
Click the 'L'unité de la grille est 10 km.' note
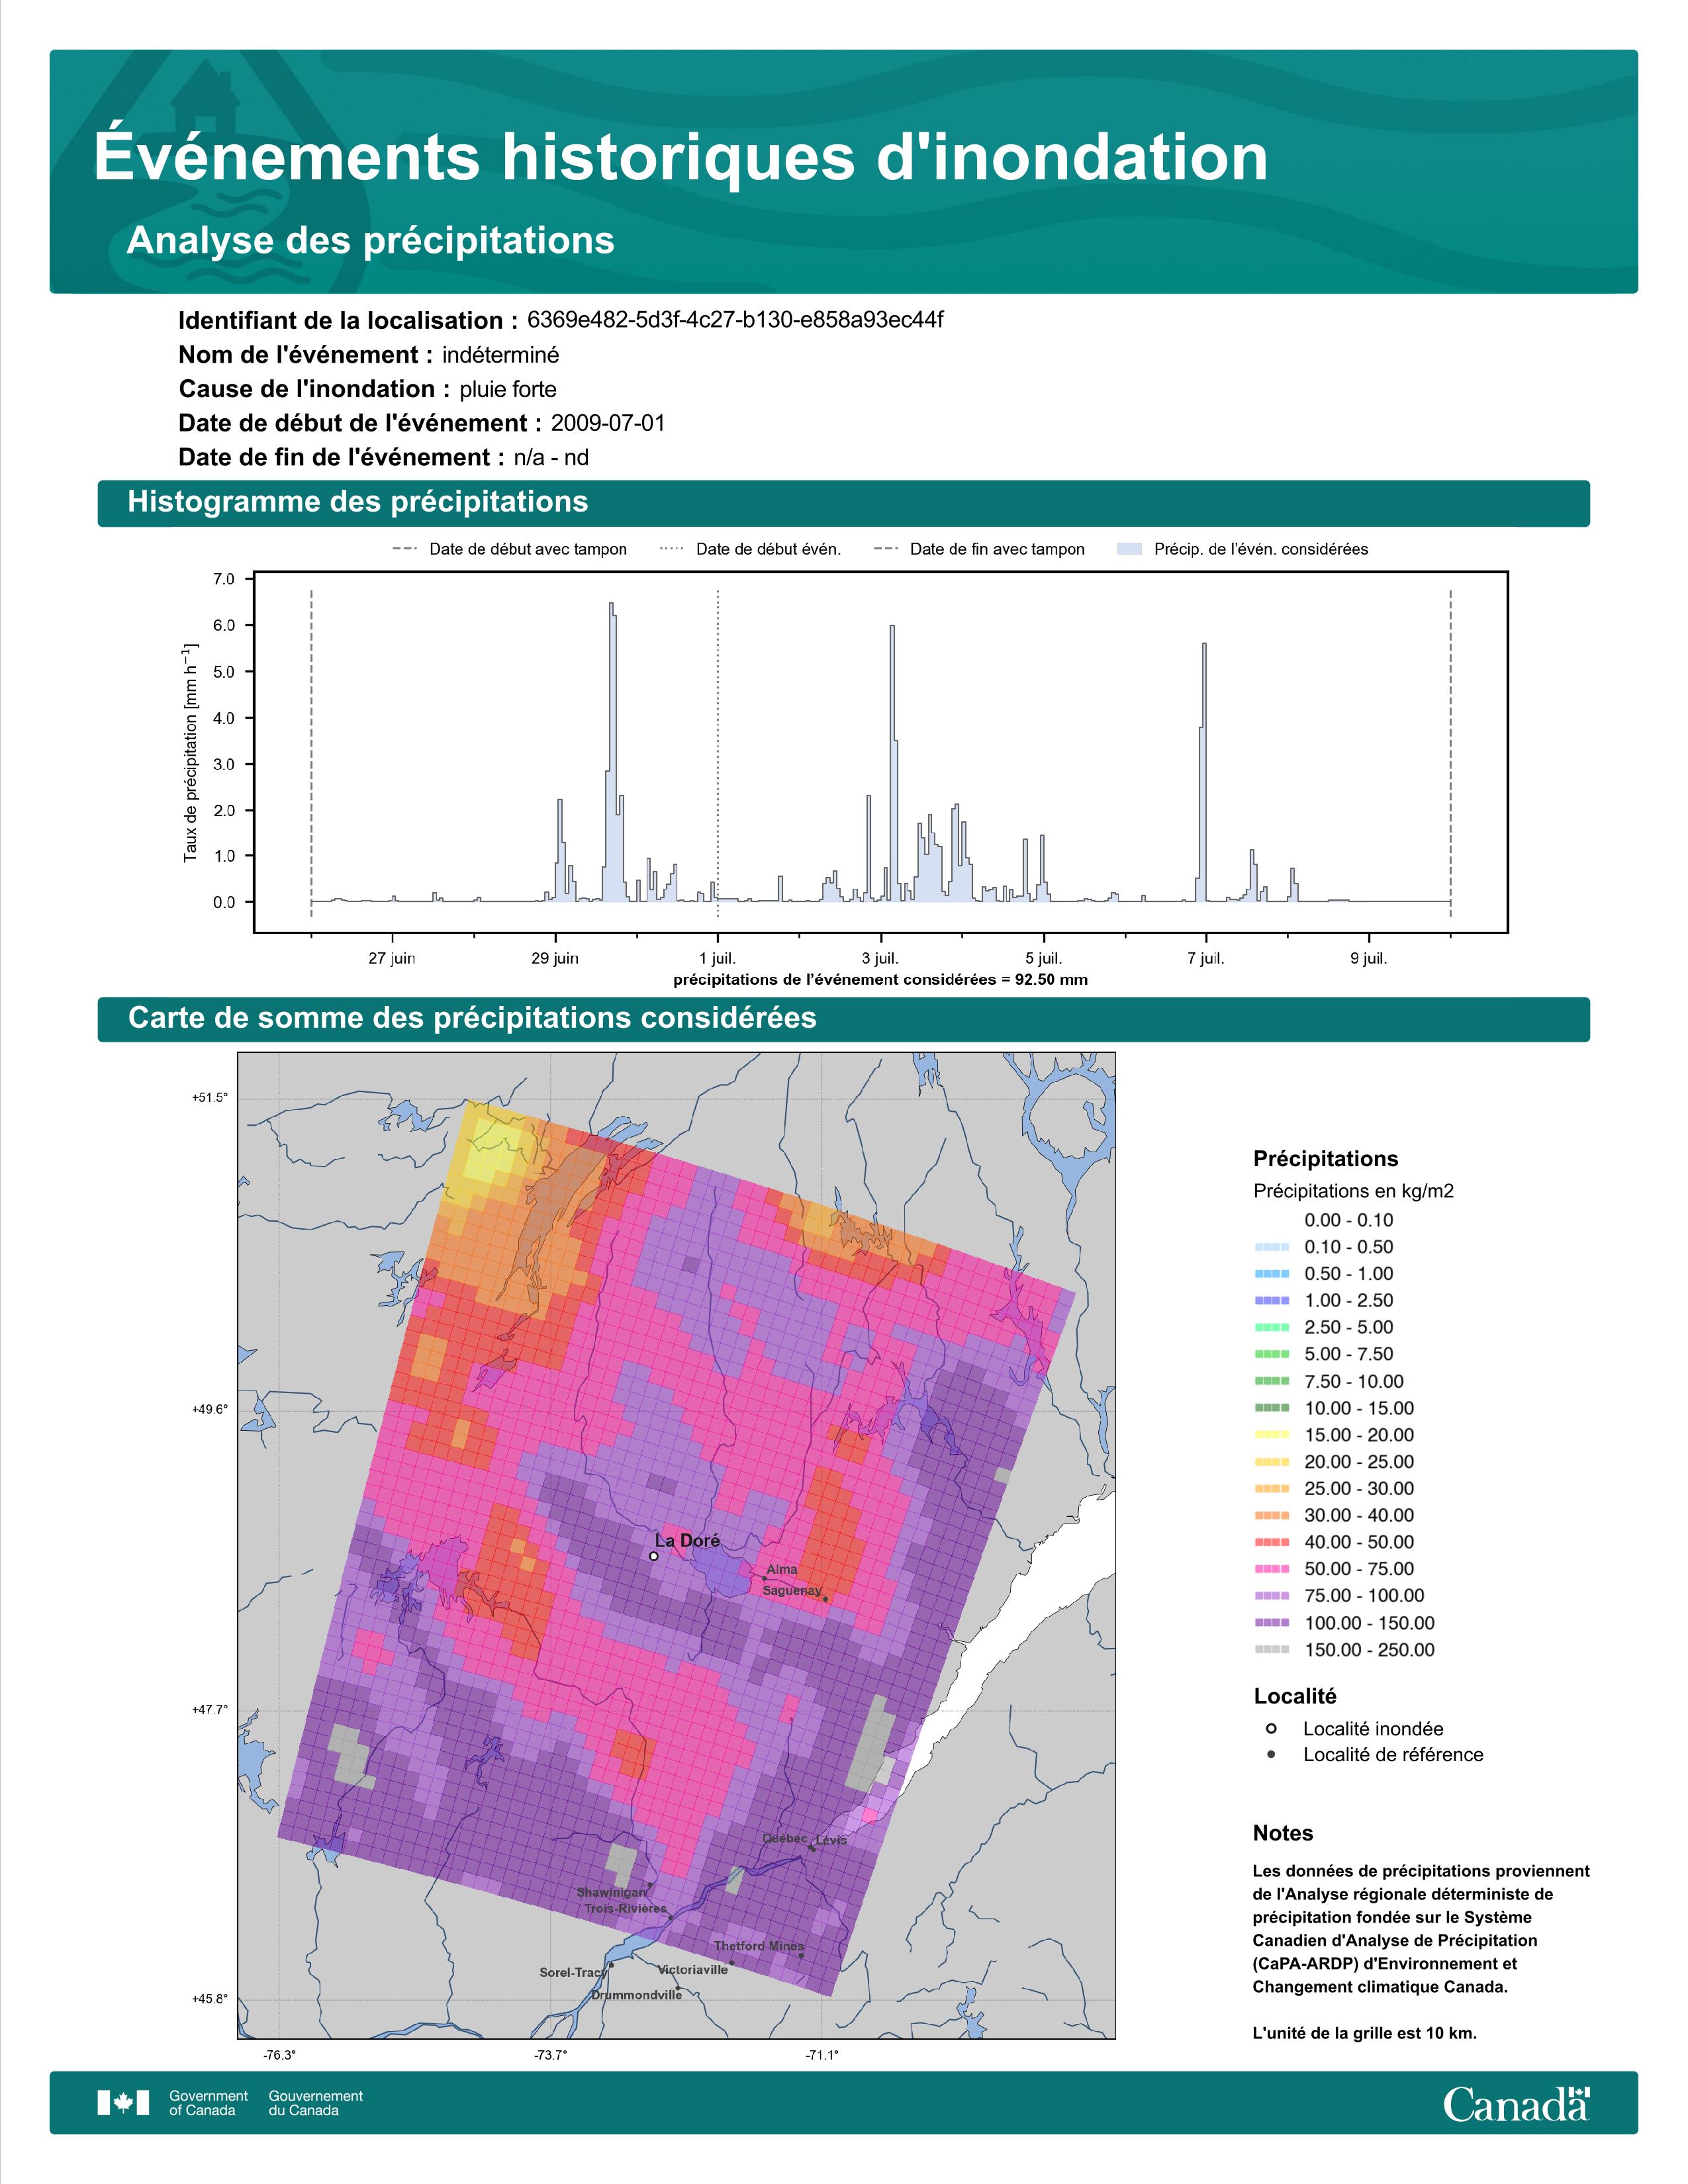tap(1364, 2033)
